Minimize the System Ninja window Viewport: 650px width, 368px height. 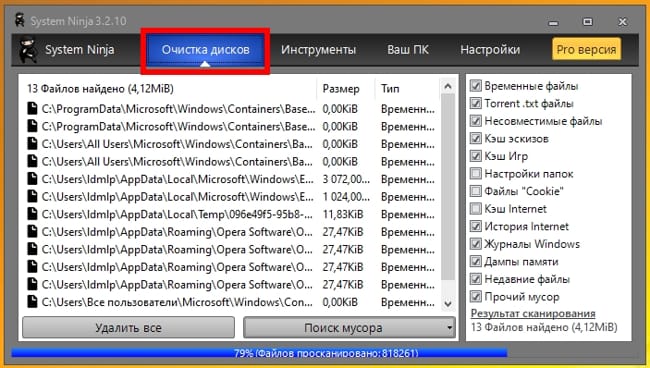point(553,22)
